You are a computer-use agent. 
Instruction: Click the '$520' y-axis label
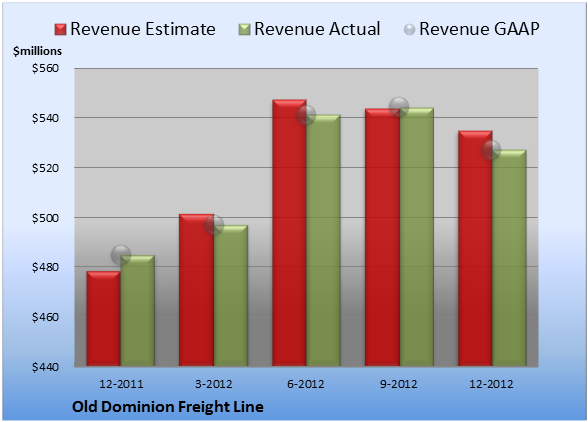point(45,168)
